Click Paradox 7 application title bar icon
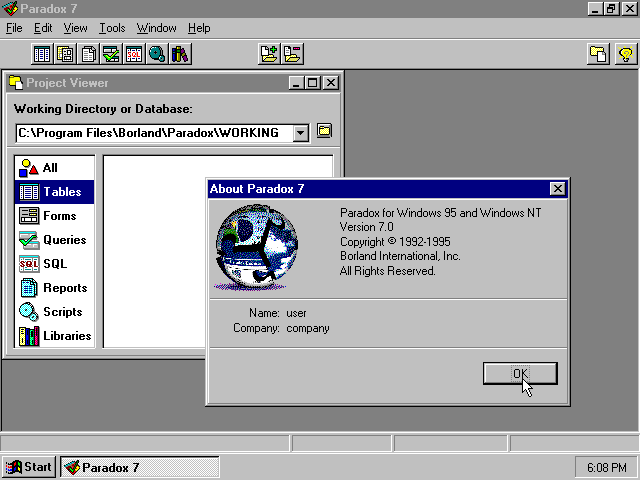 coord(10,8)
